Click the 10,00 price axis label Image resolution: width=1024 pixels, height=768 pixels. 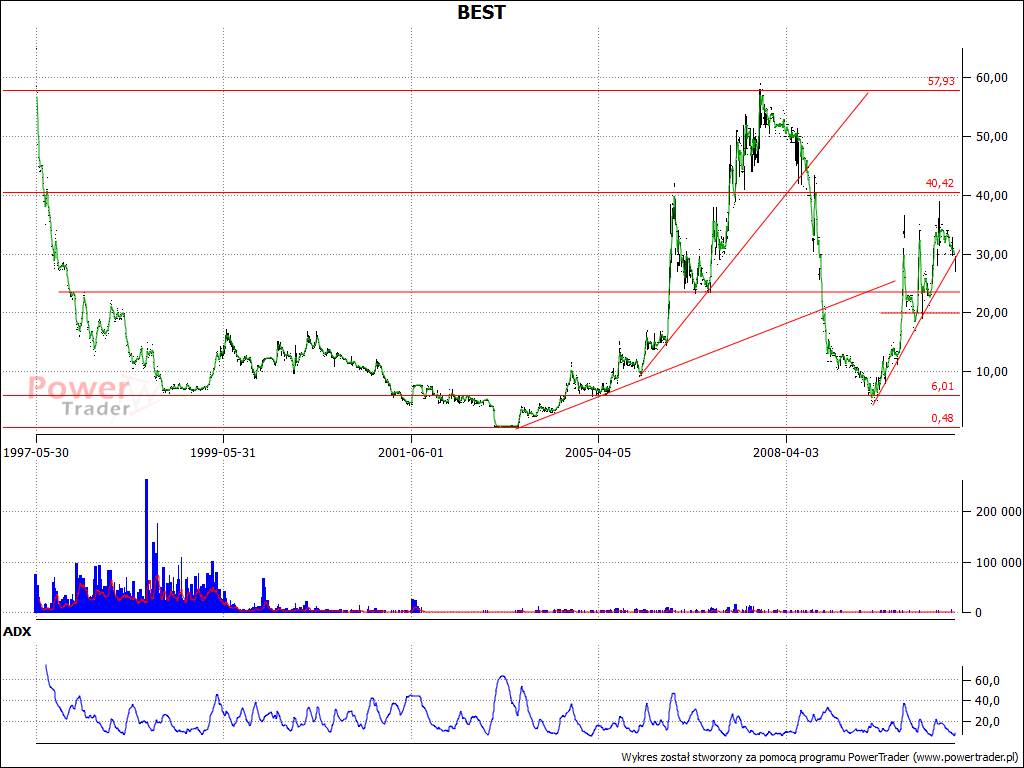(991, 372)
